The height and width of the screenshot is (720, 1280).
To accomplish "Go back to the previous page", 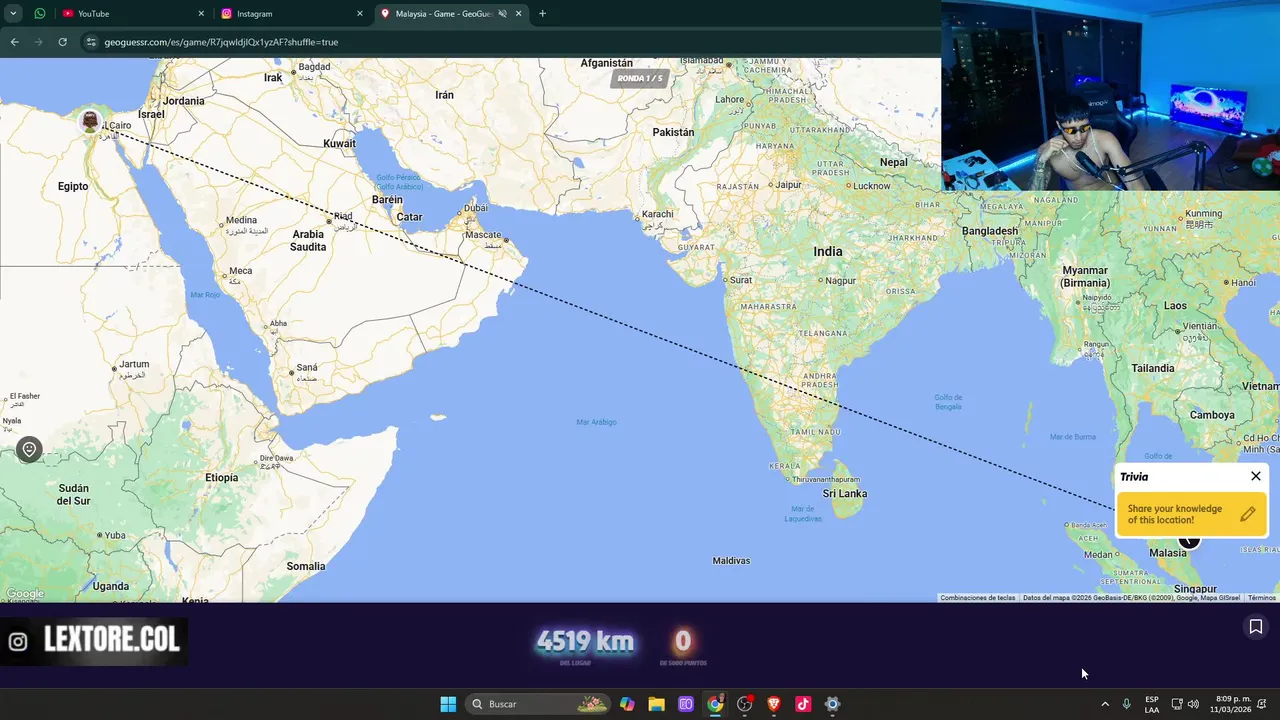I will (15, 42).
